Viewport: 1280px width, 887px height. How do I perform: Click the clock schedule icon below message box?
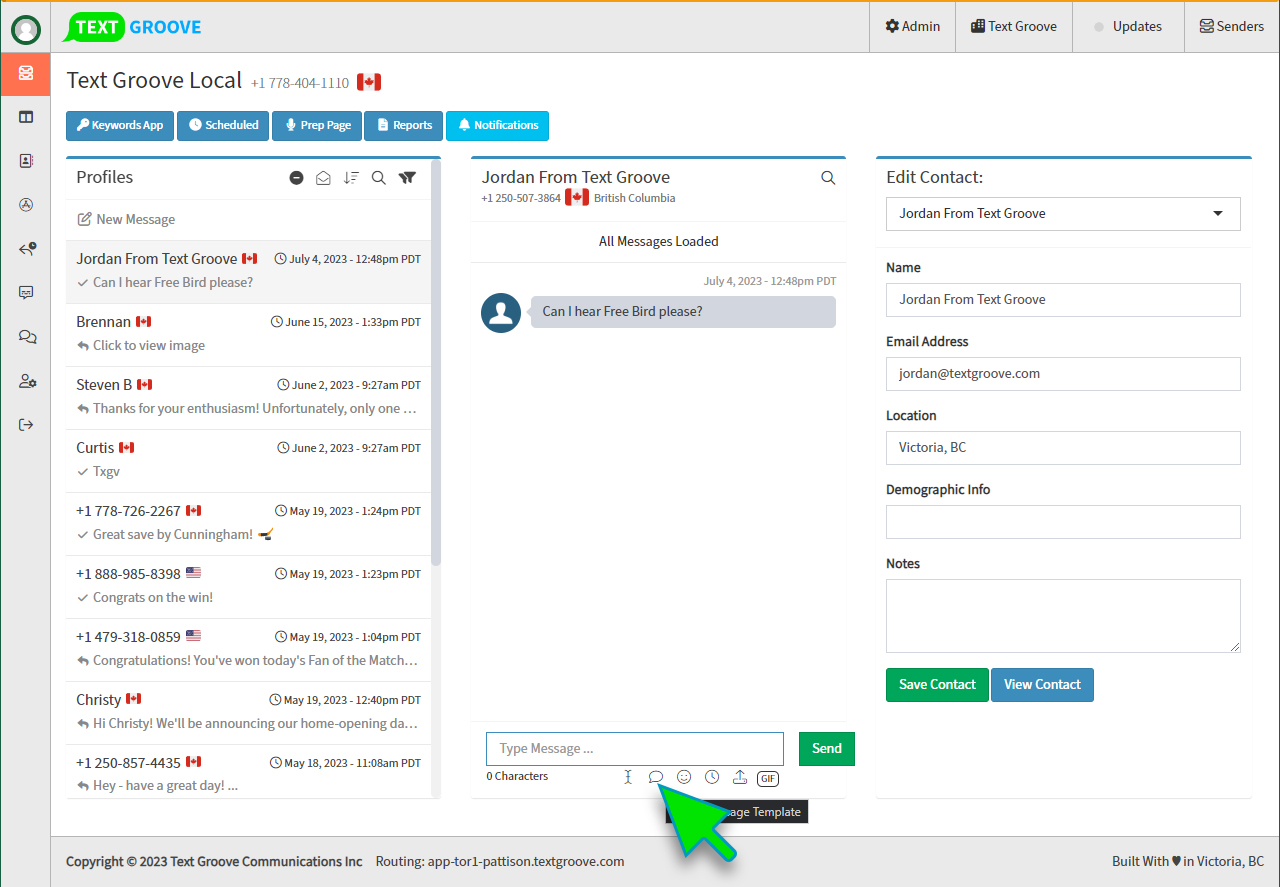pos(712,777)
